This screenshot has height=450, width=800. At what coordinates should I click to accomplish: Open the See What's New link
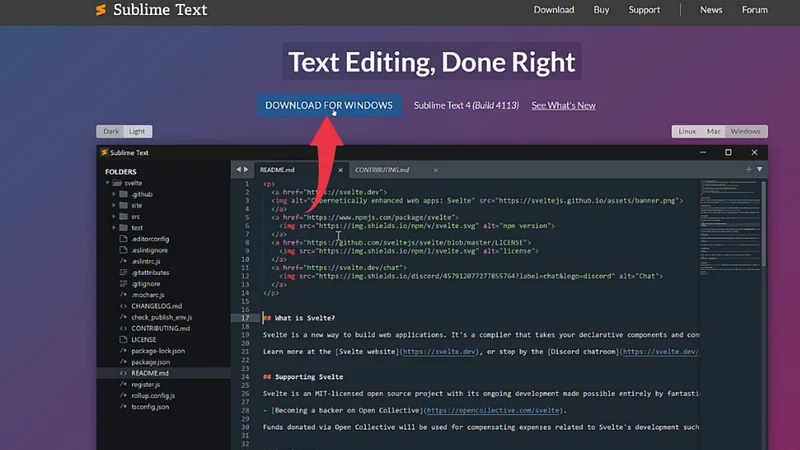pos(563,105)
